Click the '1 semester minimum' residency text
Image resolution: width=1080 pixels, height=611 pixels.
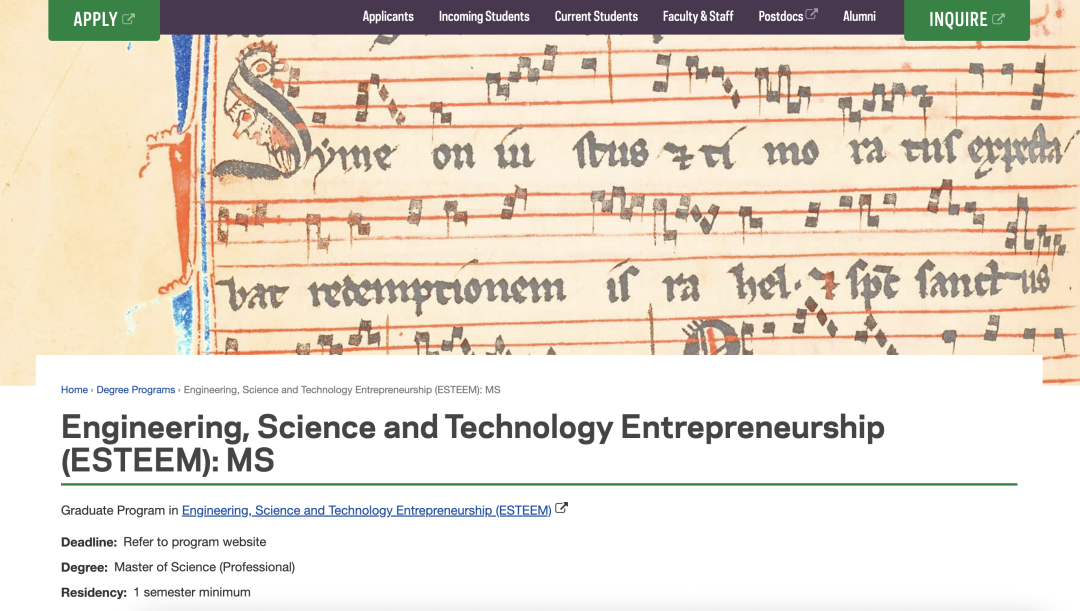(192, 592)
